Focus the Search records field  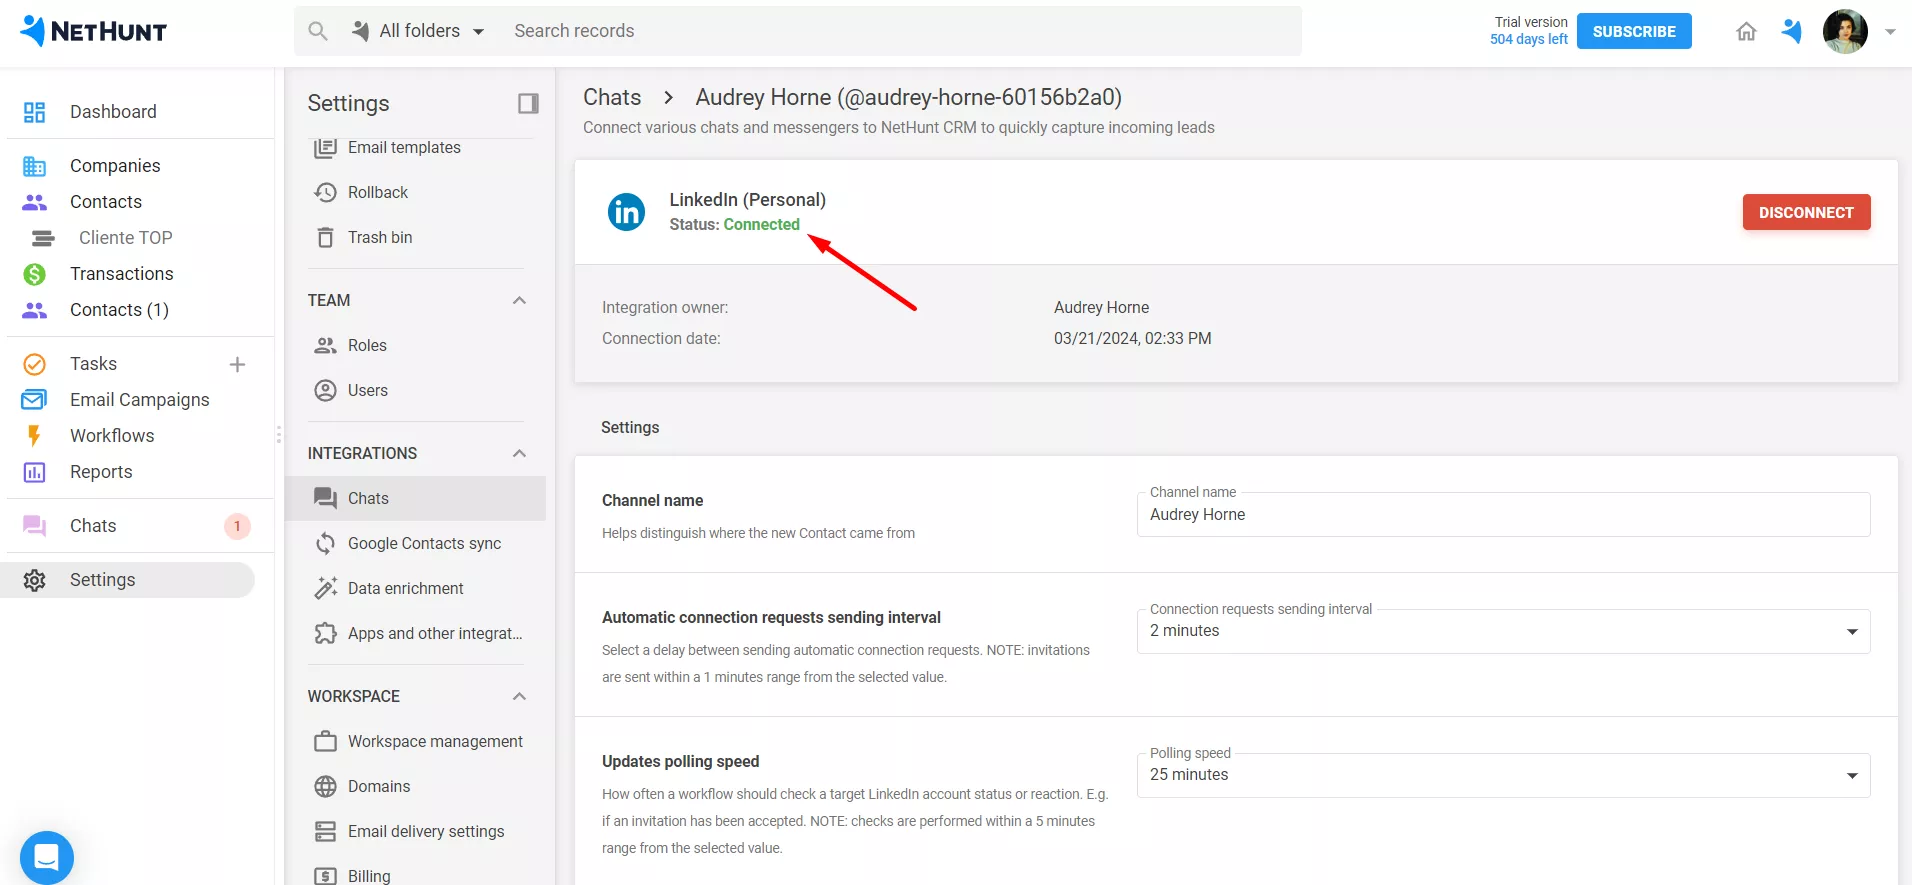tap(900, 31)
